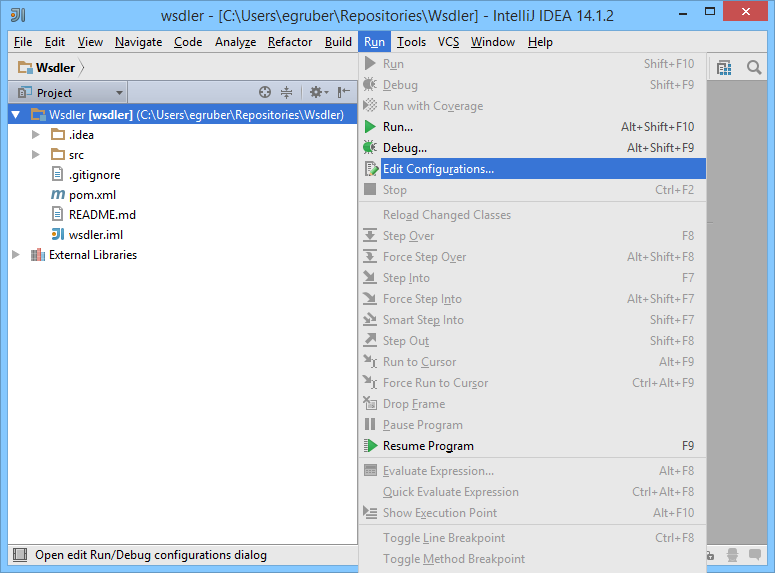Click the README.md file icon
Screen dimensions: 775x573
pyautogui.click(x=58, y=214)
